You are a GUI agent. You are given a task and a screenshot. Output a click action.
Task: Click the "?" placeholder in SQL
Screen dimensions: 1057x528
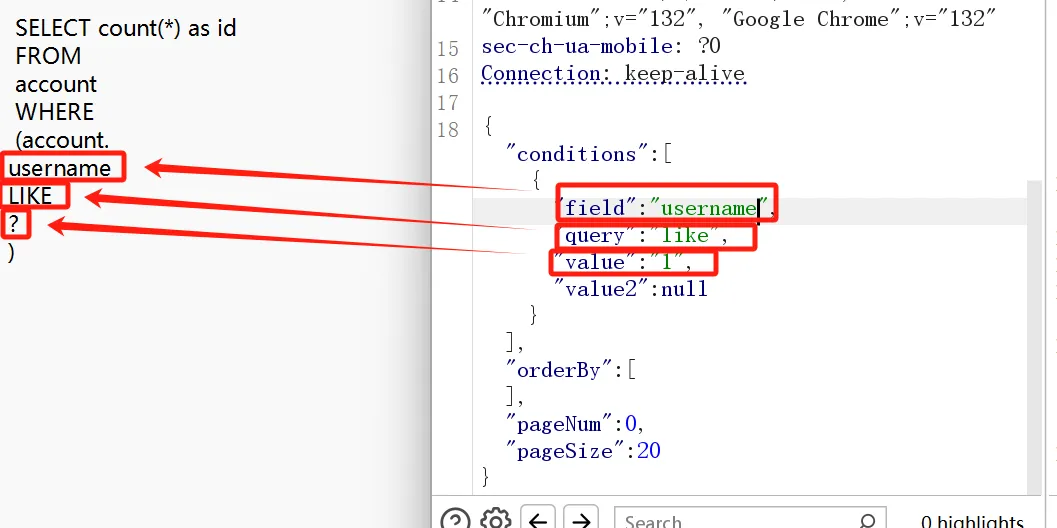pos(13,224)
